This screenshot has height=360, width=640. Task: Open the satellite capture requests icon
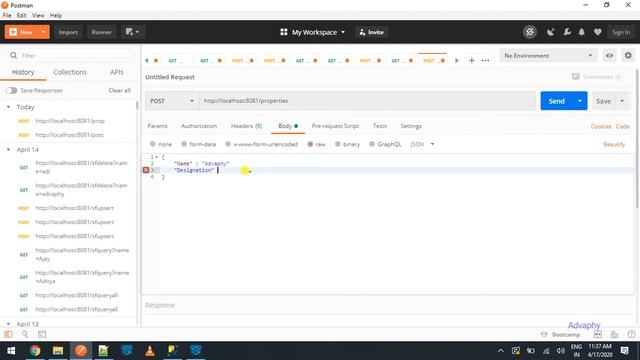pos(551,32)
